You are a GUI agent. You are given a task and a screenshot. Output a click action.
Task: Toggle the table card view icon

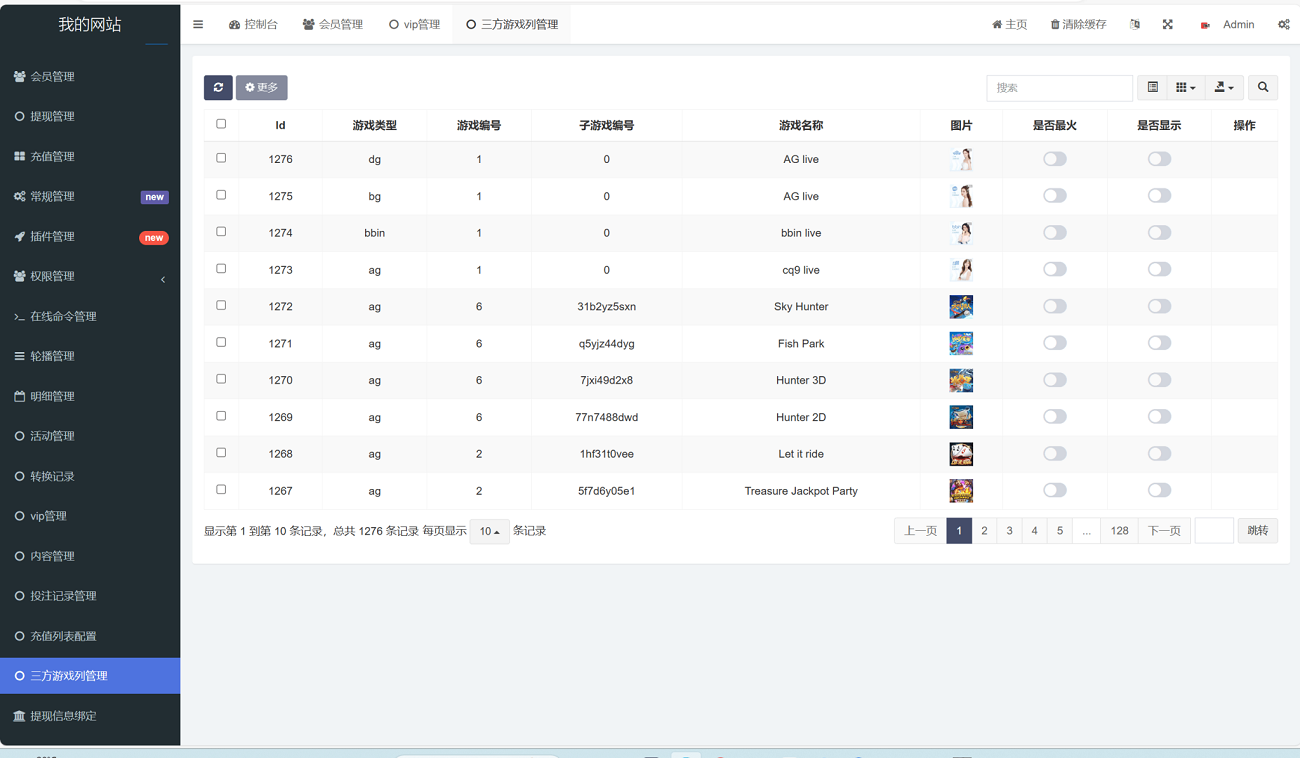click(1152, 88)
